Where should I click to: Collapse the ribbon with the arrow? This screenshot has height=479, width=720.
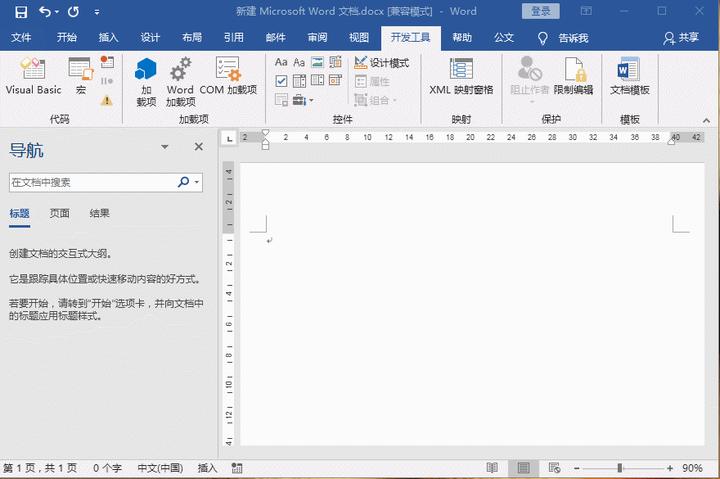click(x=706, y=120)
